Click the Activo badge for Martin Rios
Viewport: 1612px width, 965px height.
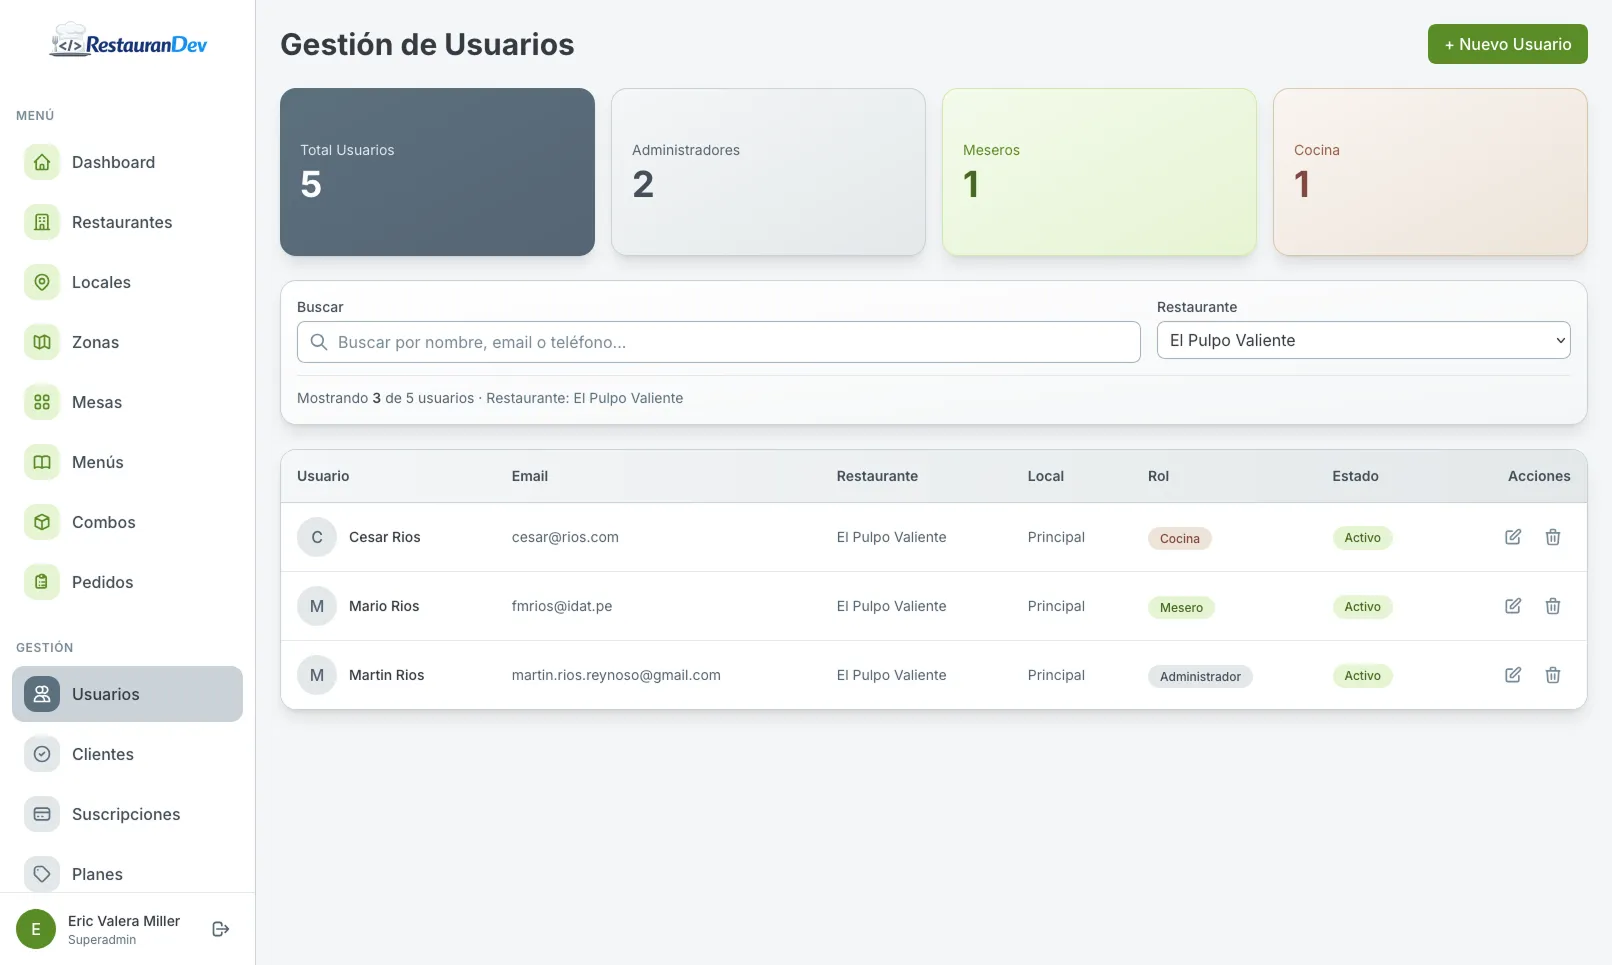(x=1362, y=675)
